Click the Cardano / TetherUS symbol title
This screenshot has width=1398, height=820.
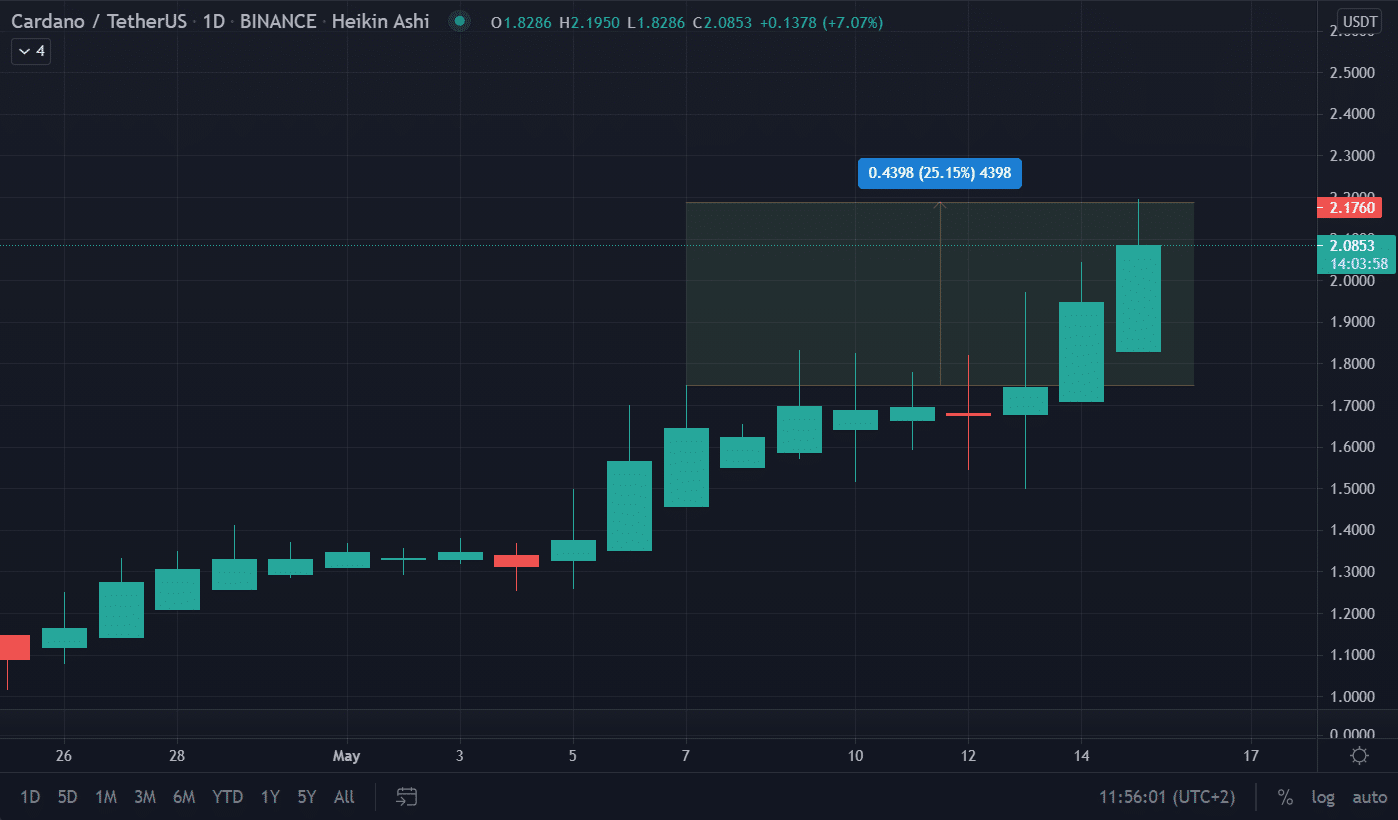(x=99, y=21)
